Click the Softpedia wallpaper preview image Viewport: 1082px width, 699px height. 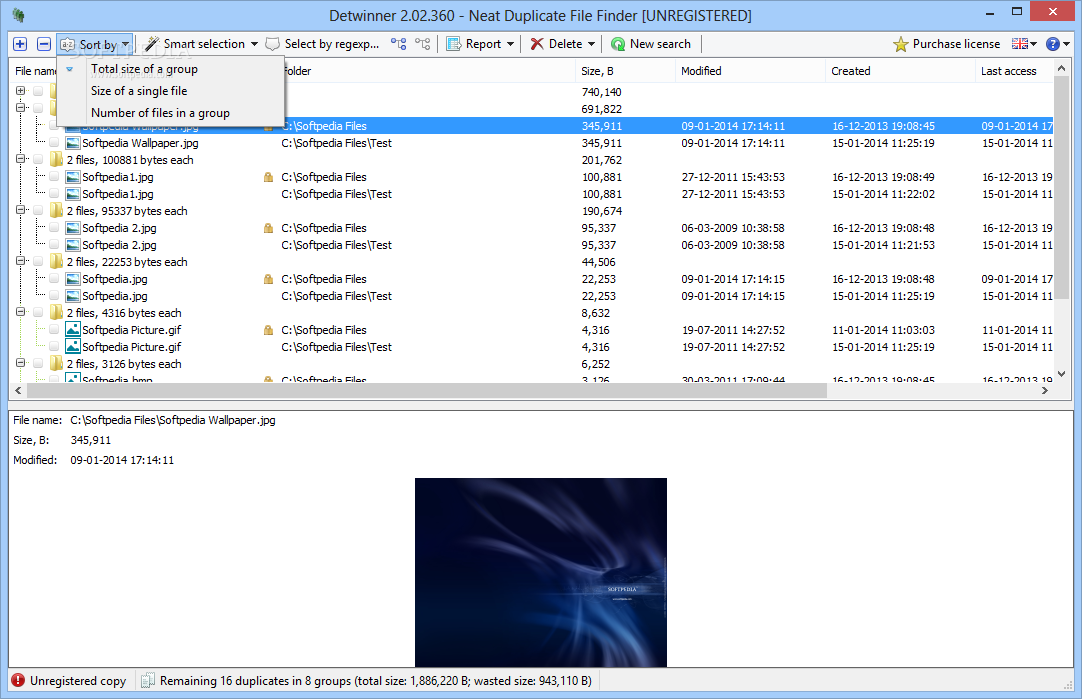[x=540, y=572]
